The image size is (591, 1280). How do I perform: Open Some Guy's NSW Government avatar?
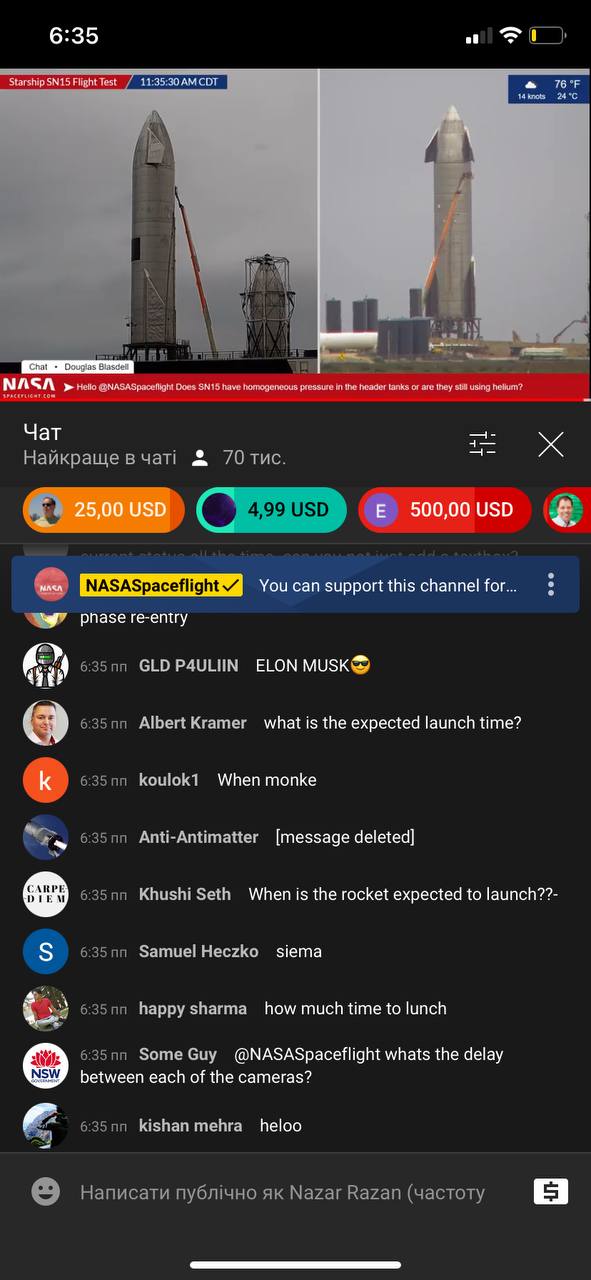point(46,1065)
